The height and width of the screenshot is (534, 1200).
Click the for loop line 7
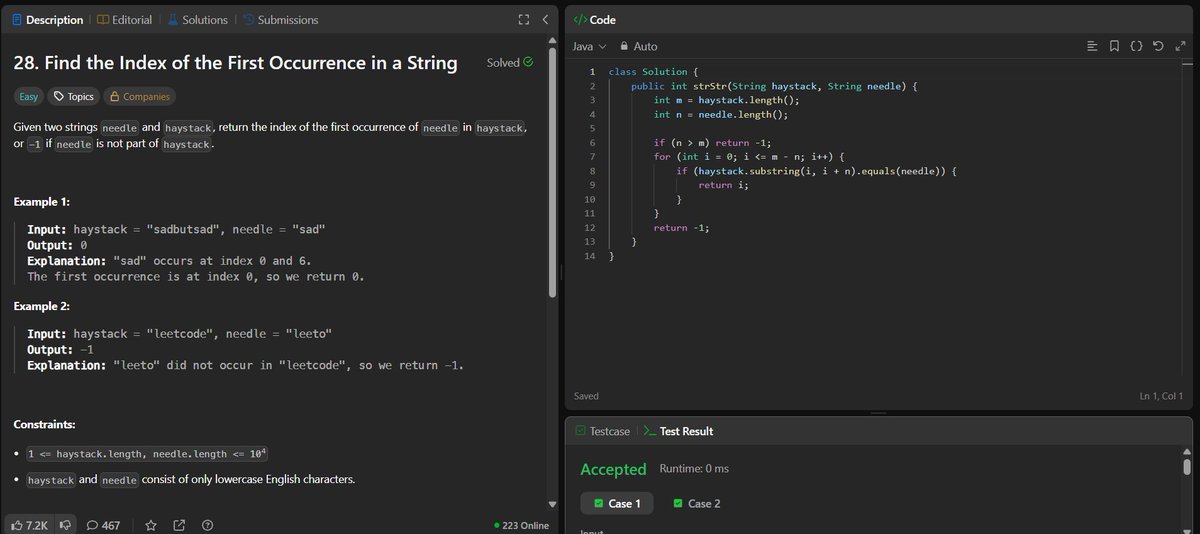(x=750, y=157)
